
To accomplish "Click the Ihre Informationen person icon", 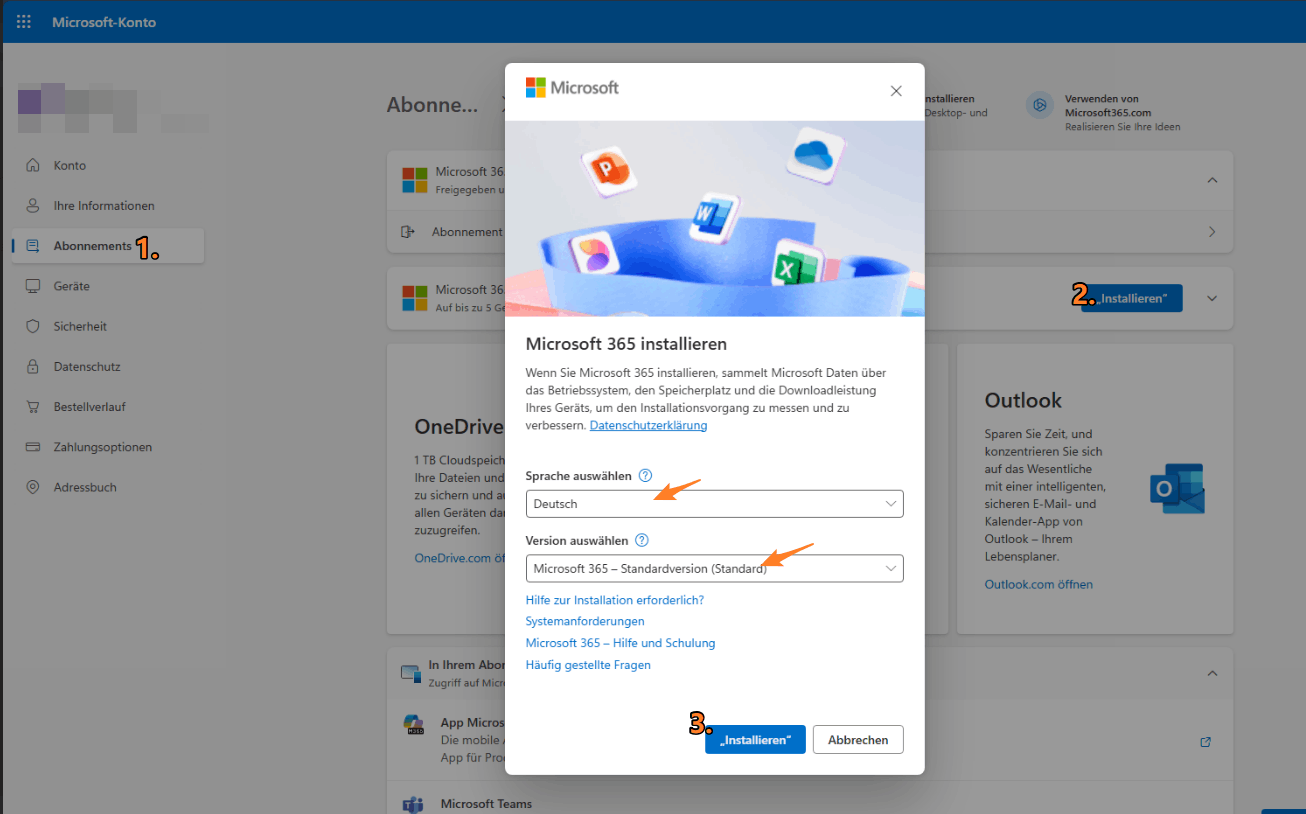I will tap(33, 206).
